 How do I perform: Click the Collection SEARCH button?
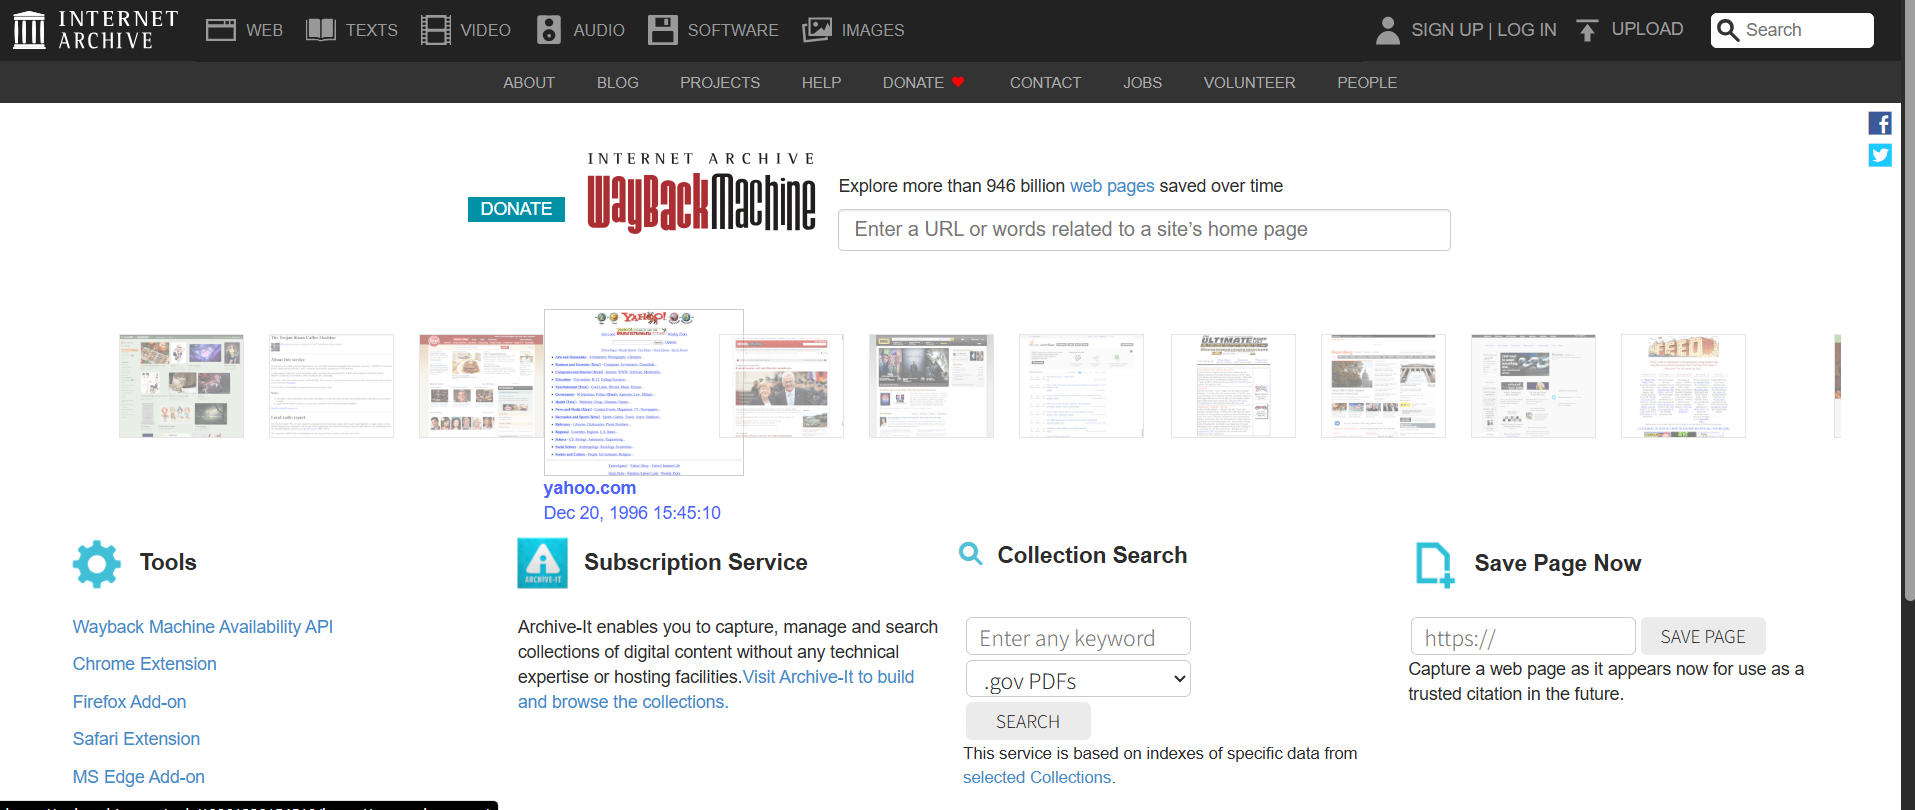click(x=1028, y=721)
